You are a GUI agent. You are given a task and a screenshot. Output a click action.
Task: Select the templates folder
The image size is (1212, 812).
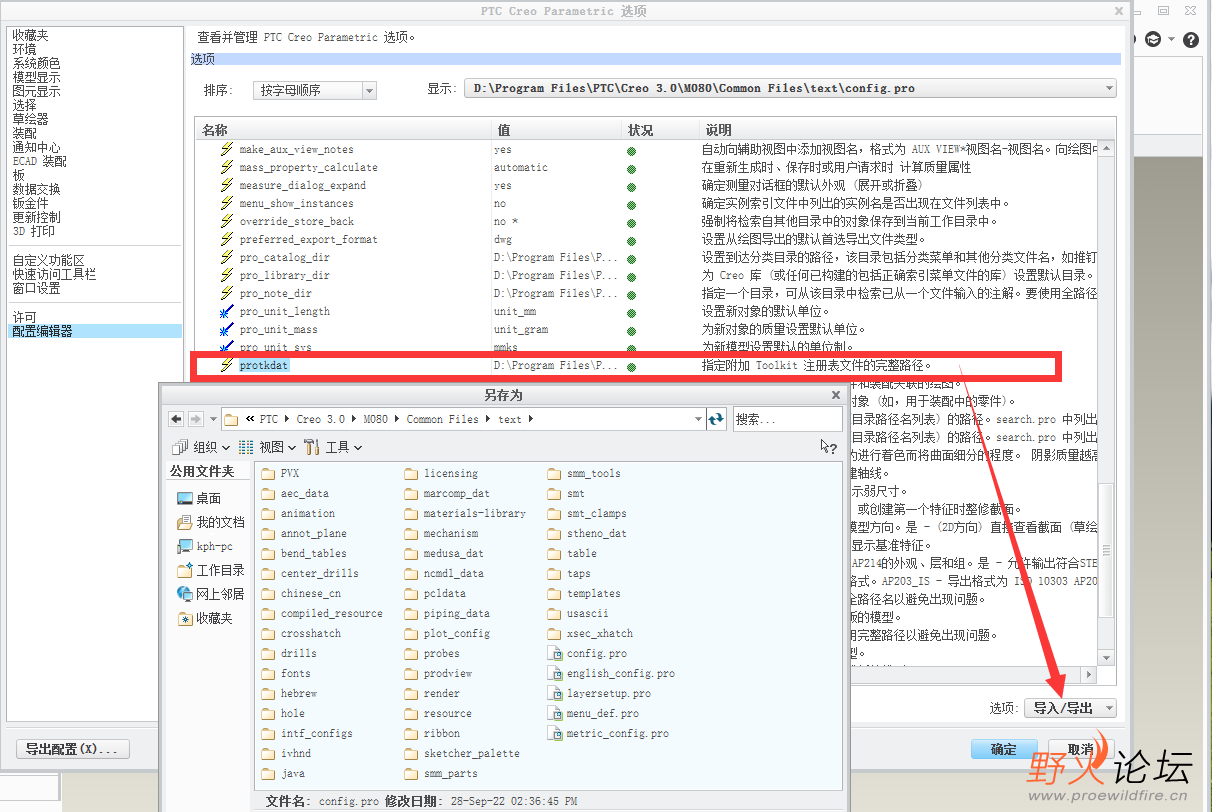[584, 593]
